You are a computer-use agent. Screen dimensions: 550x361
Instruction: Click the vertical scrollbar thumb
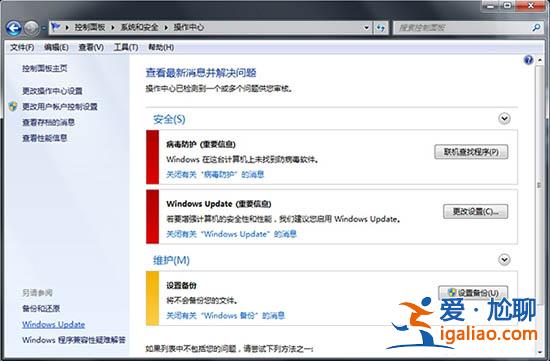(x=539, y=184)
